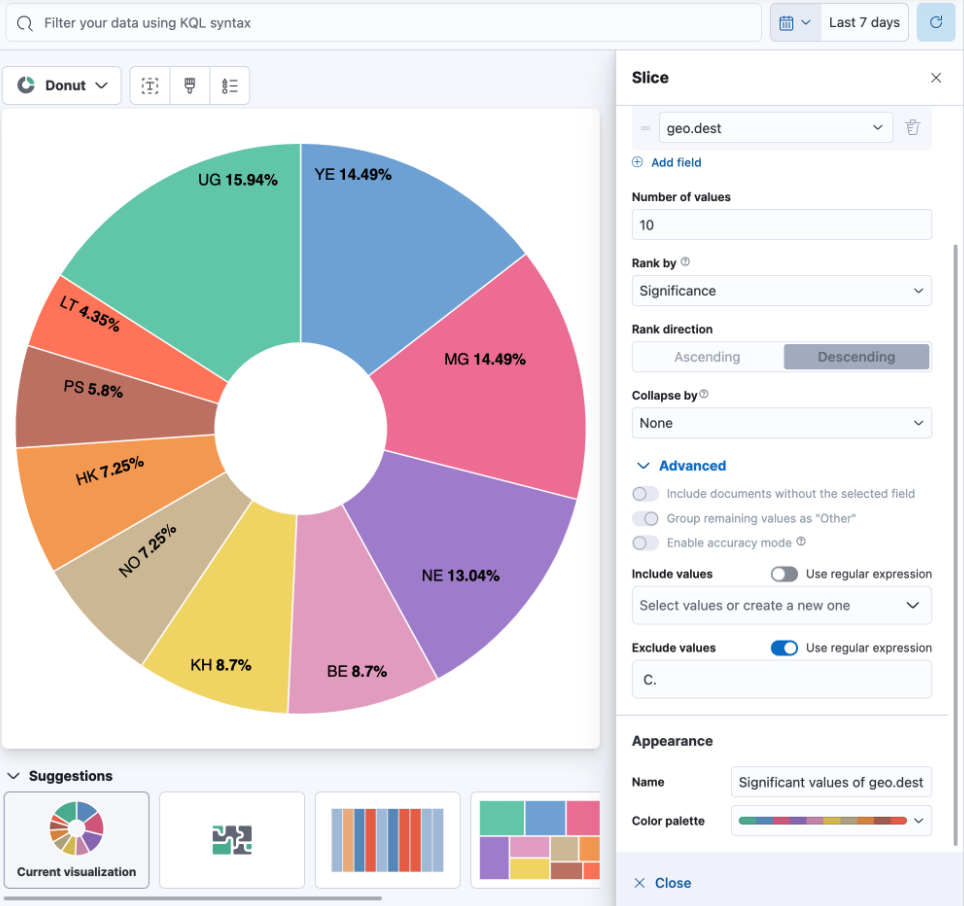Enable Group remaining values as Other

pos(645,518)
